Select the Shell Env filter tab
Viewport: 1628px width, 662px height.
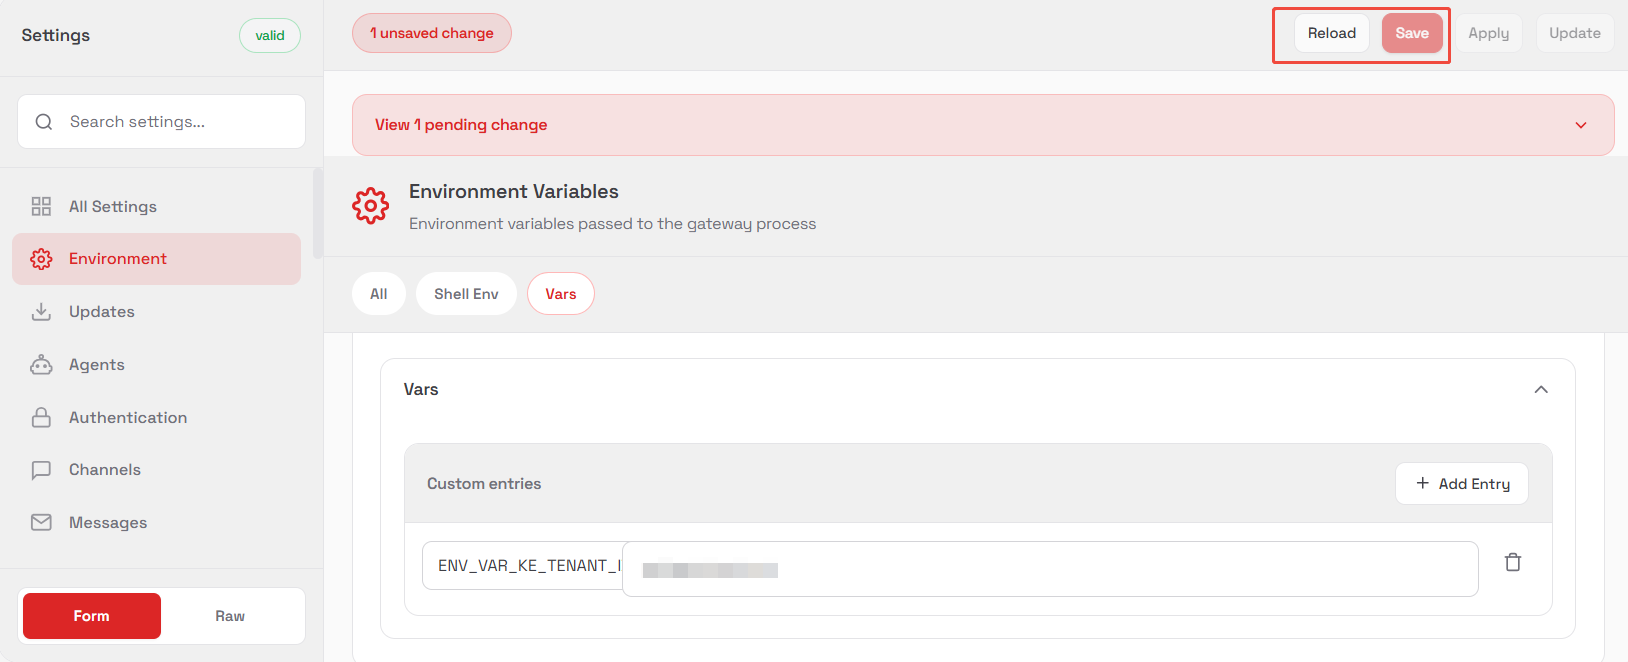(466, 294)
